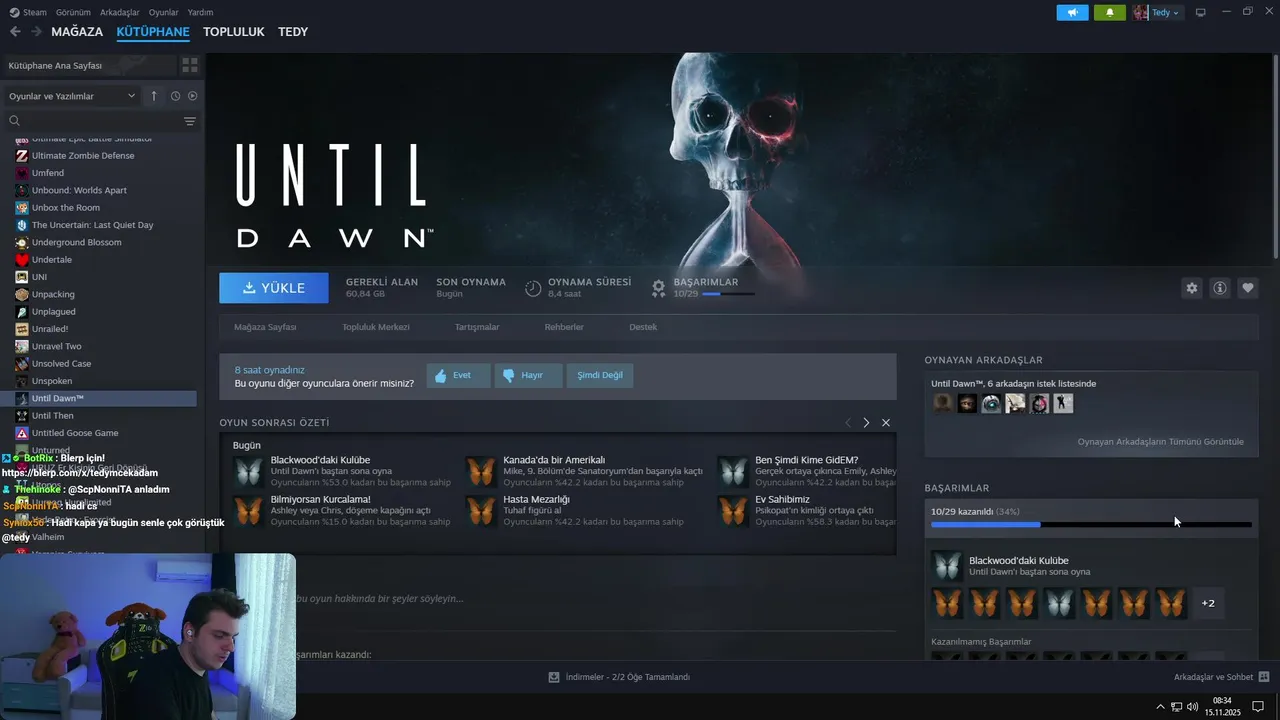Click the forward navigation arrow

tap(36, 32)
